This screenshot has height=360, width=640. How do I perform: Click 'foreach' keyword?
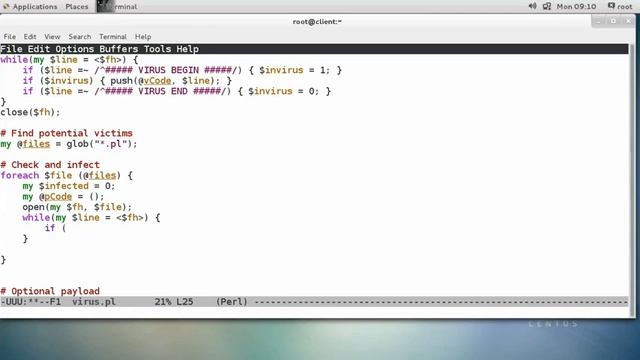click(x=20, y=176)
